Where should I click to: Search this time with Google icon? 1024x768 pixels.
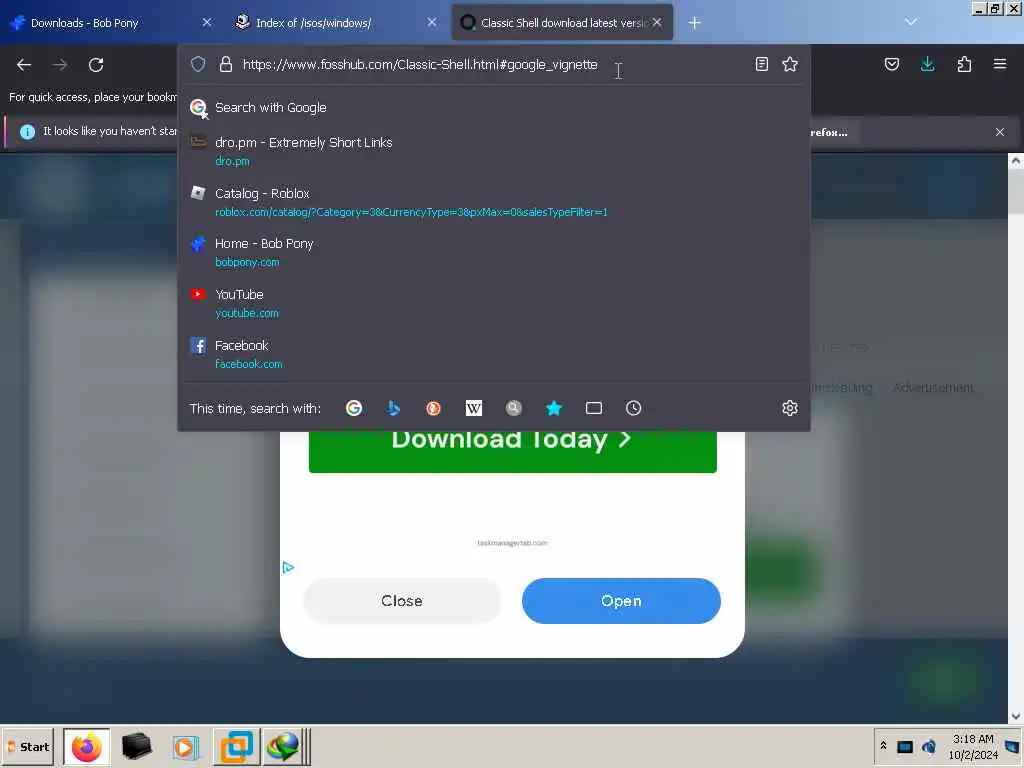pyautogui.click(x=354, y=408)
